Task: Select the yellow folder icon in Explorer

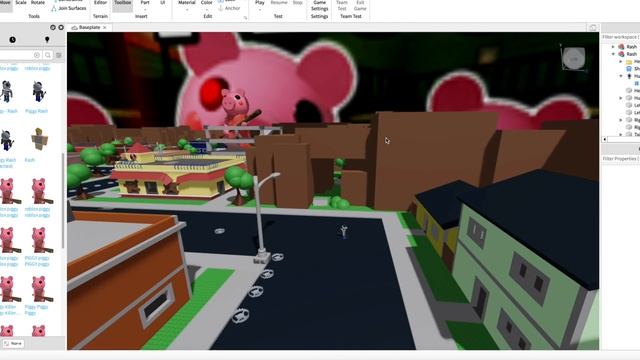Action: 629,62
